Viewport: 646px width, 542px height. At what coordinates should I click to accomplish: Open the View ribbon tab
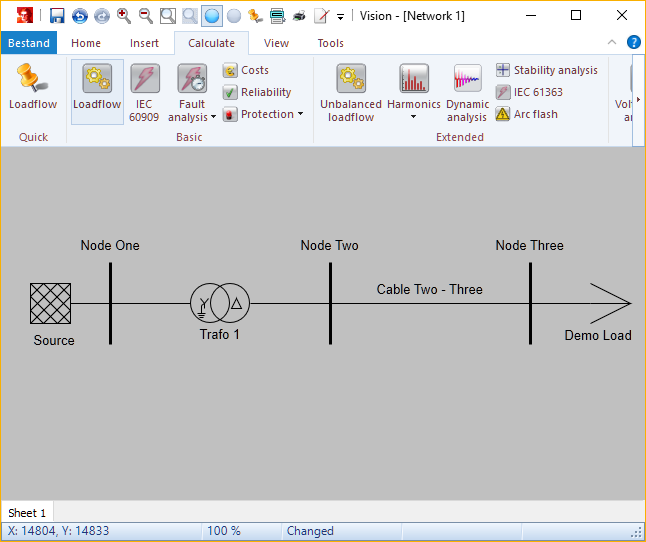[x=276, y=43]
